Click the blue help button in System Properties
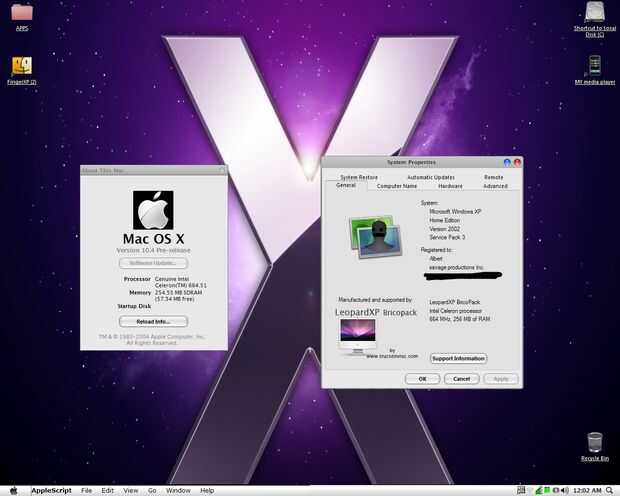Image resolution: width=620 pixels, height=496 pixels. (507, 163)
